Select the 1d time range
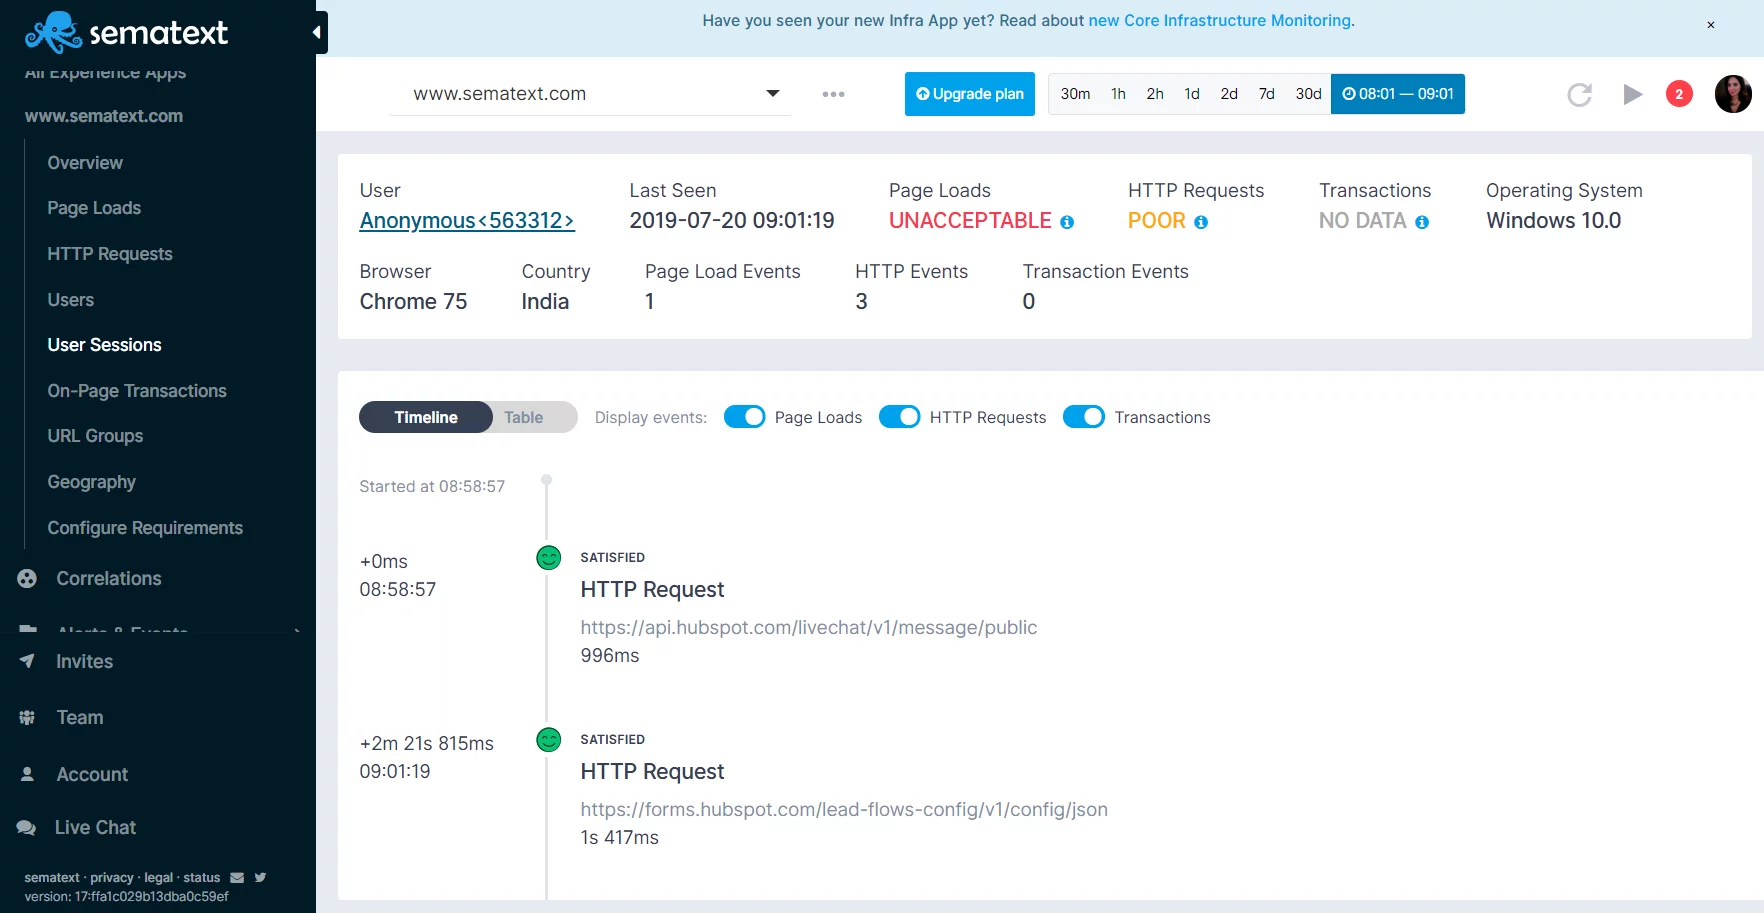1764x913 pixels. tap(1192, 94)
